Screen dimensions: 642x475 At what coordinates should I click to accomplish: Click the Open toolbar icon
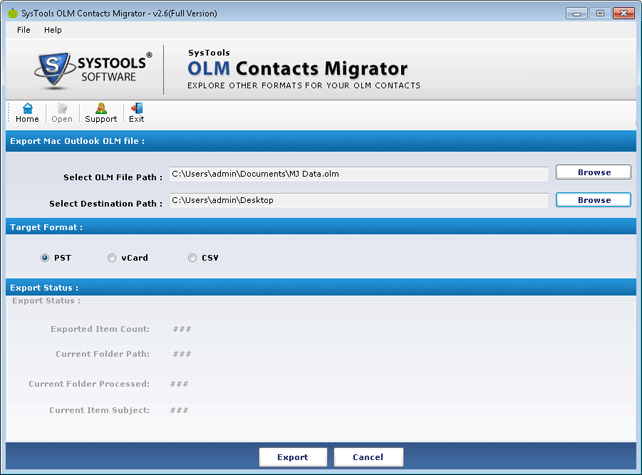62,113
